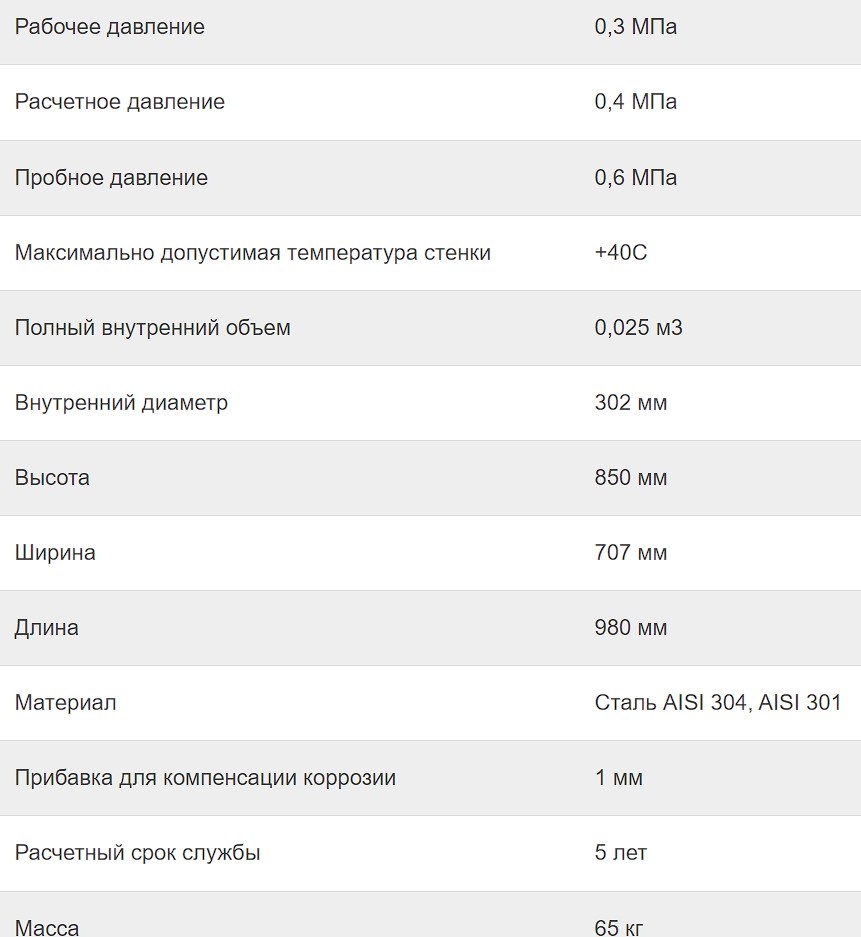Select the "0,3 МПа" value

pyautogui.click(x=635, y=27)
